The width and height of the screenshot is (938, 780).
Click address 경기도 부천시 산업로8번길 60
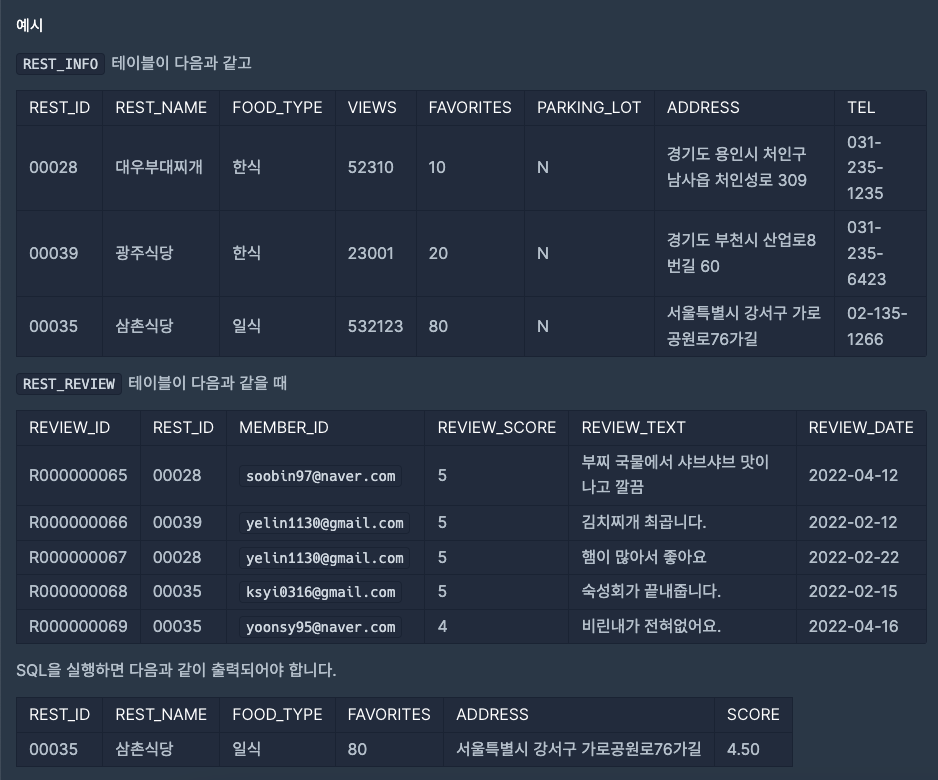tap(741, 253)
